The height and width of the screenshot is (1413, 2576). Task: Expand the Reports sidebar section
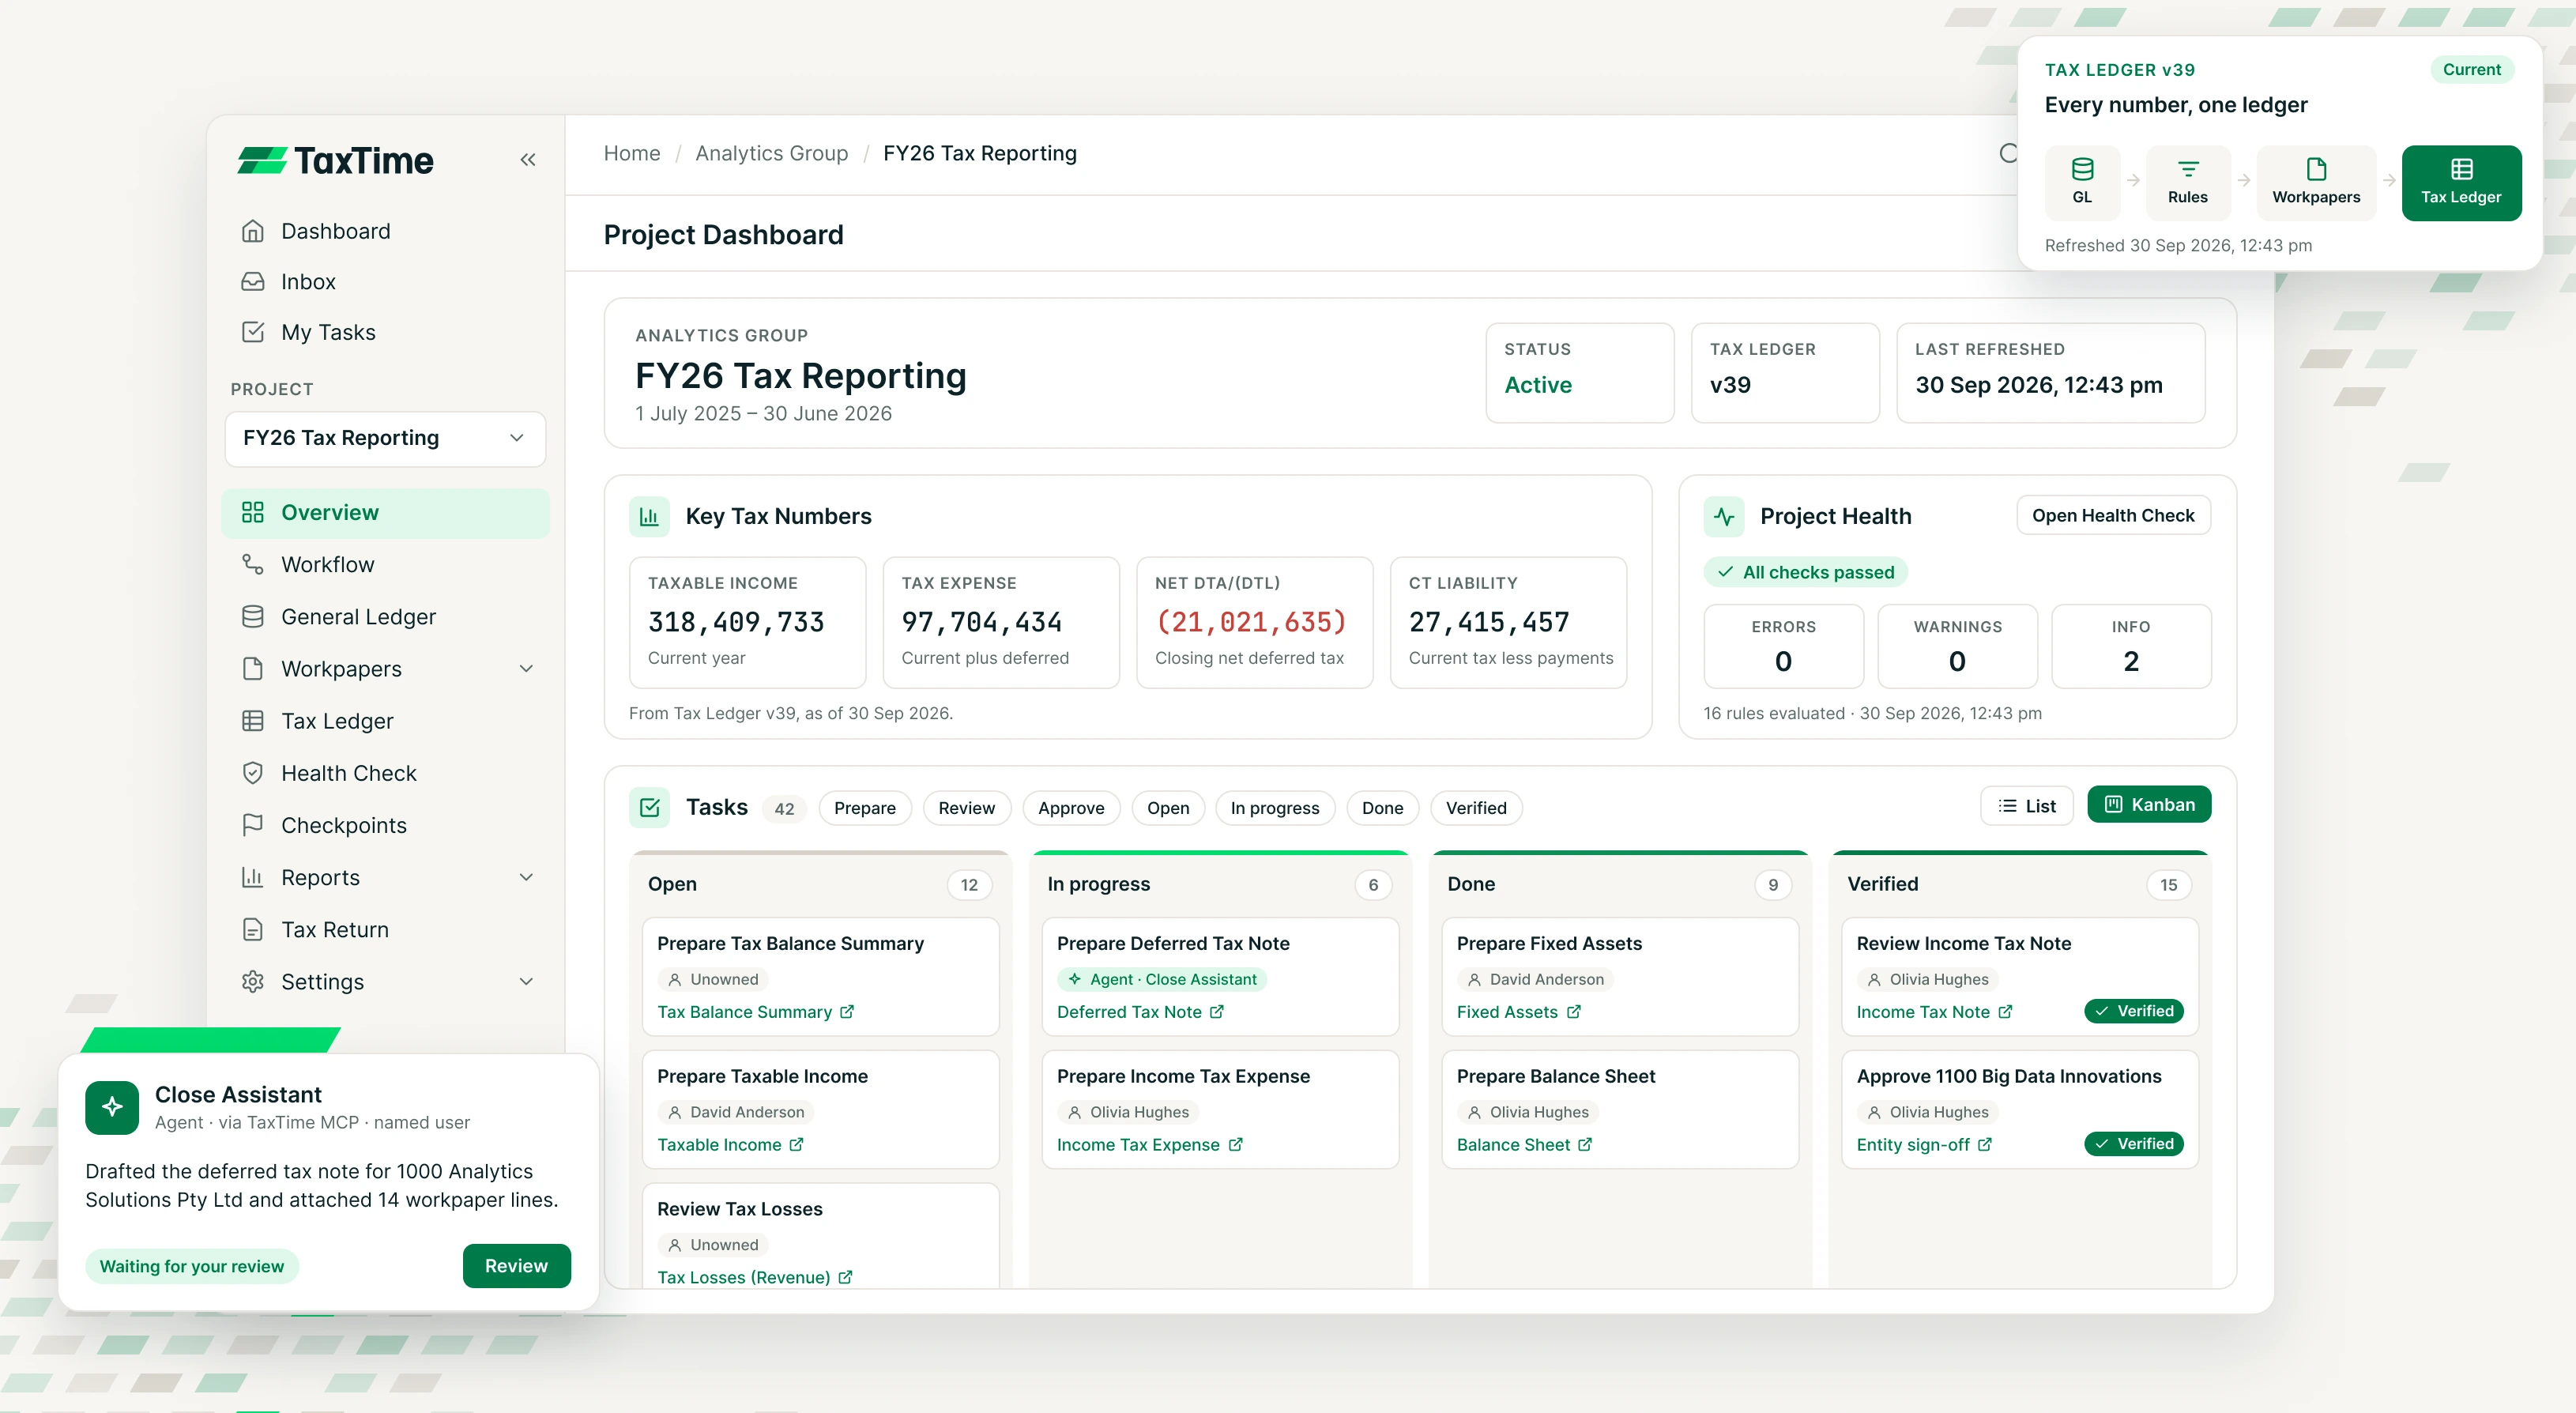(526, 877)
